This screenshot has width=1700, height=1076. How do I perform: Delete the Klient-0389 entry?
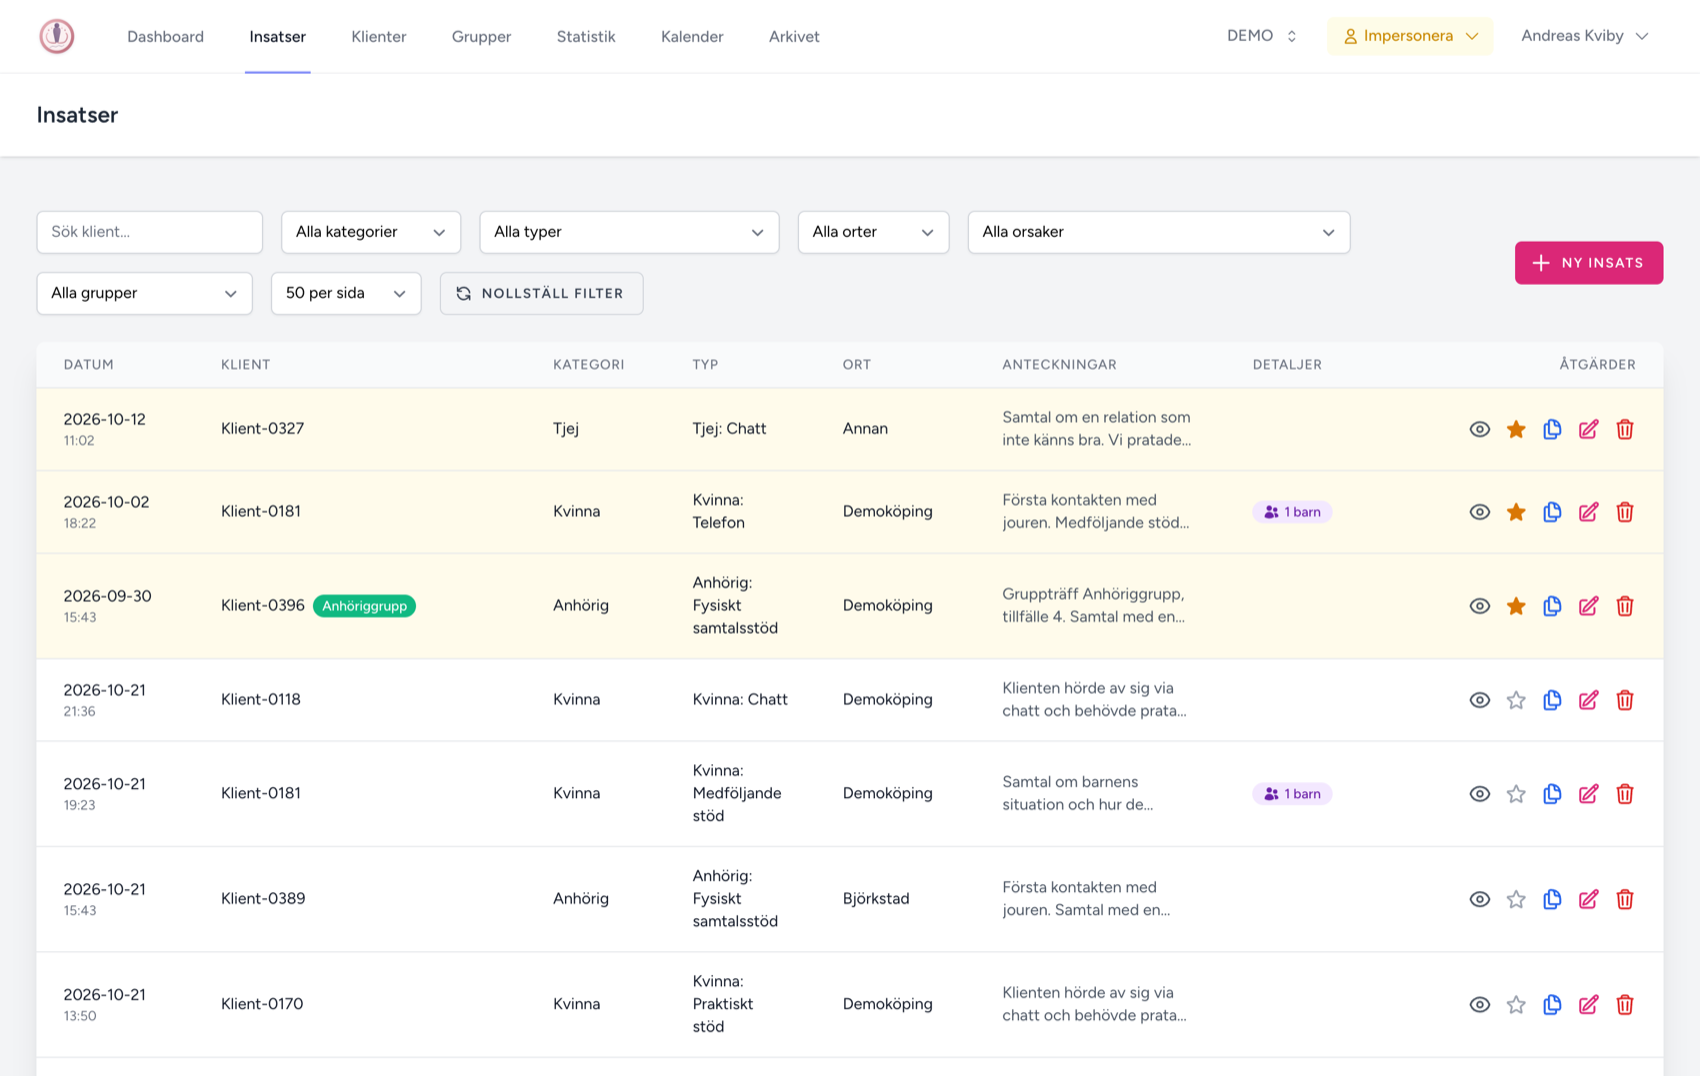coord(1625,899)
